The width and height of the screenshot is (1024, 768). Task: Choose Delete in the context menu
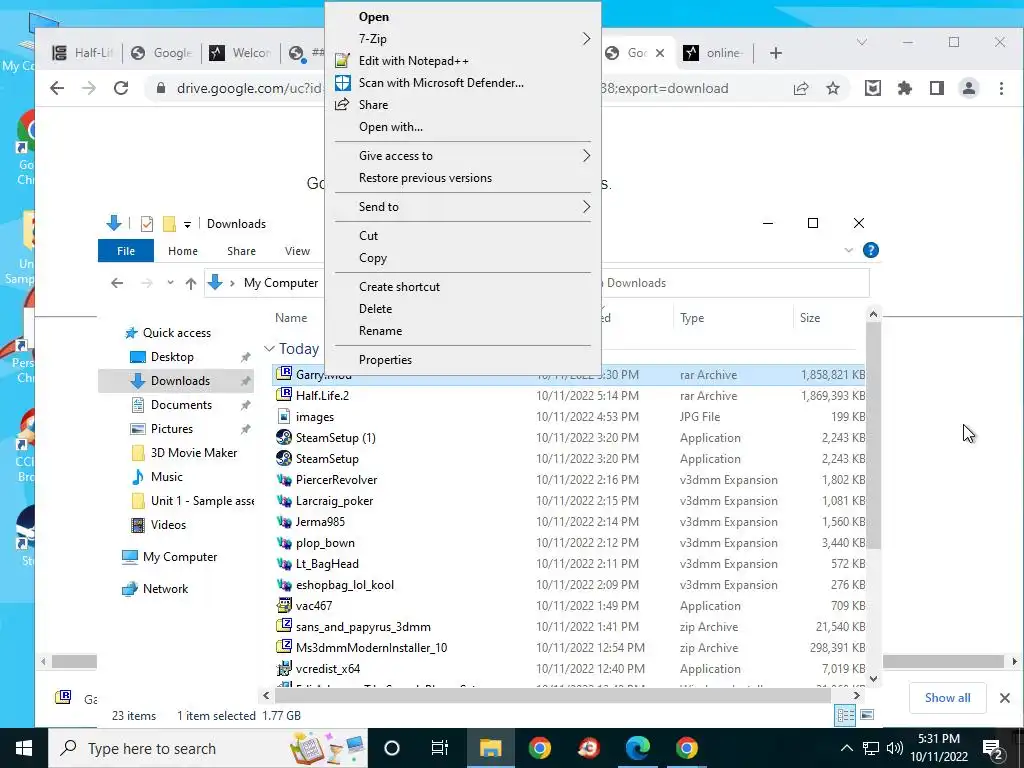(x=376, y=308)
